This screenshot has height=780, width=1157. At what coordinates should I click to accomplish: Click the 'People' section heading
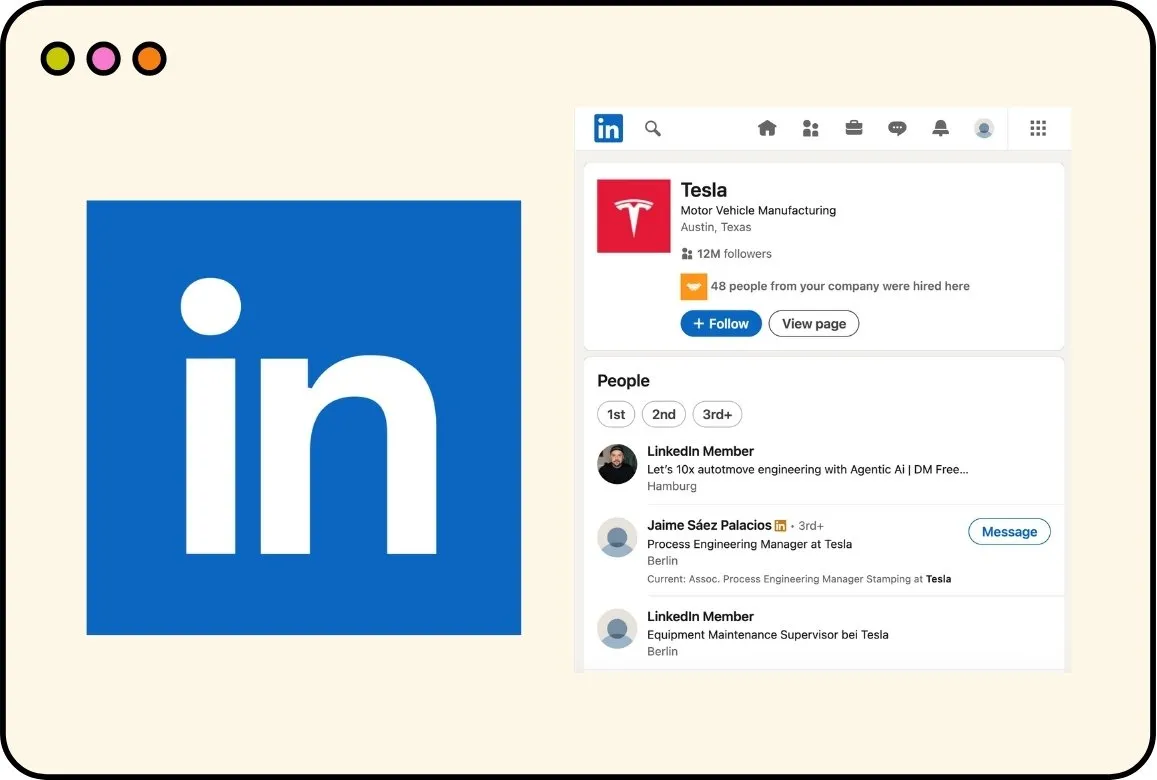(623, 381)
